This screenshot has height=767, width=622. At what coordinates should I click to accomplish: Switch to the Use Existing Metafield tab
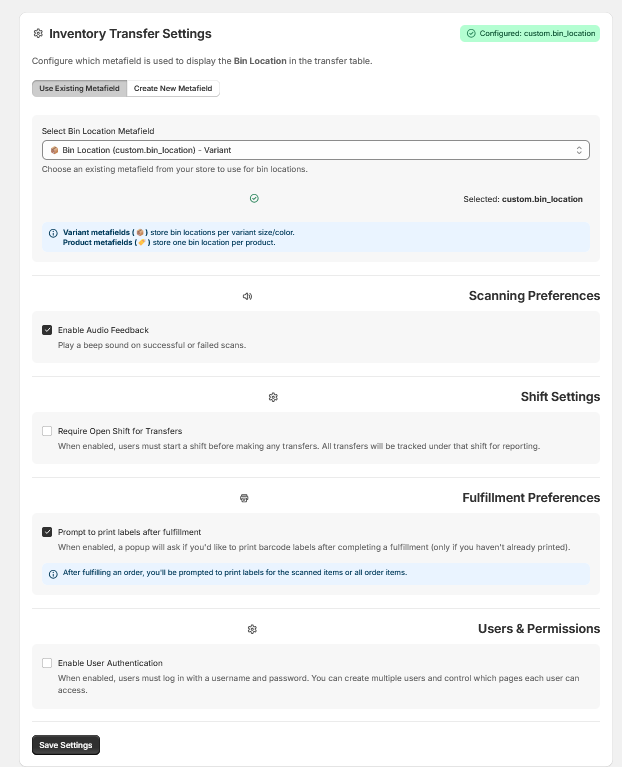79,89
